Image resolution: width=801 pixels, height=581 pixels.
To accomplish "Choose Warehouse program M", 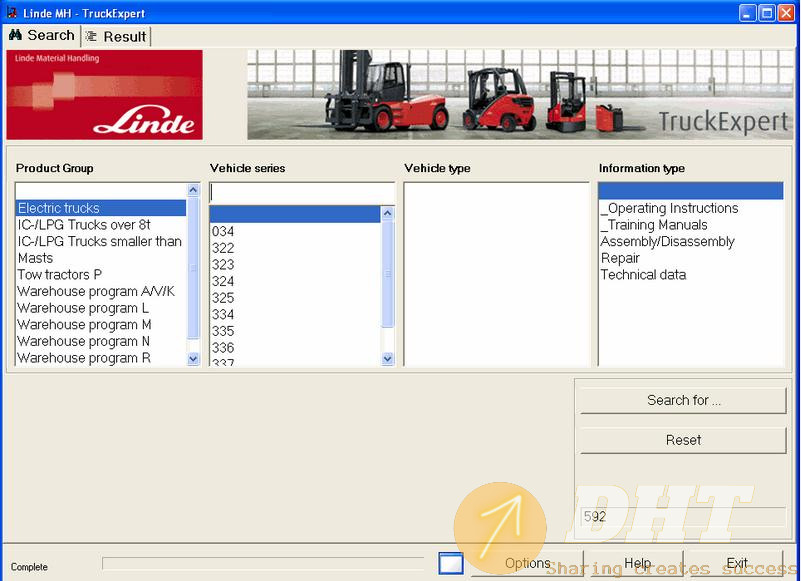I will (101, 324).
